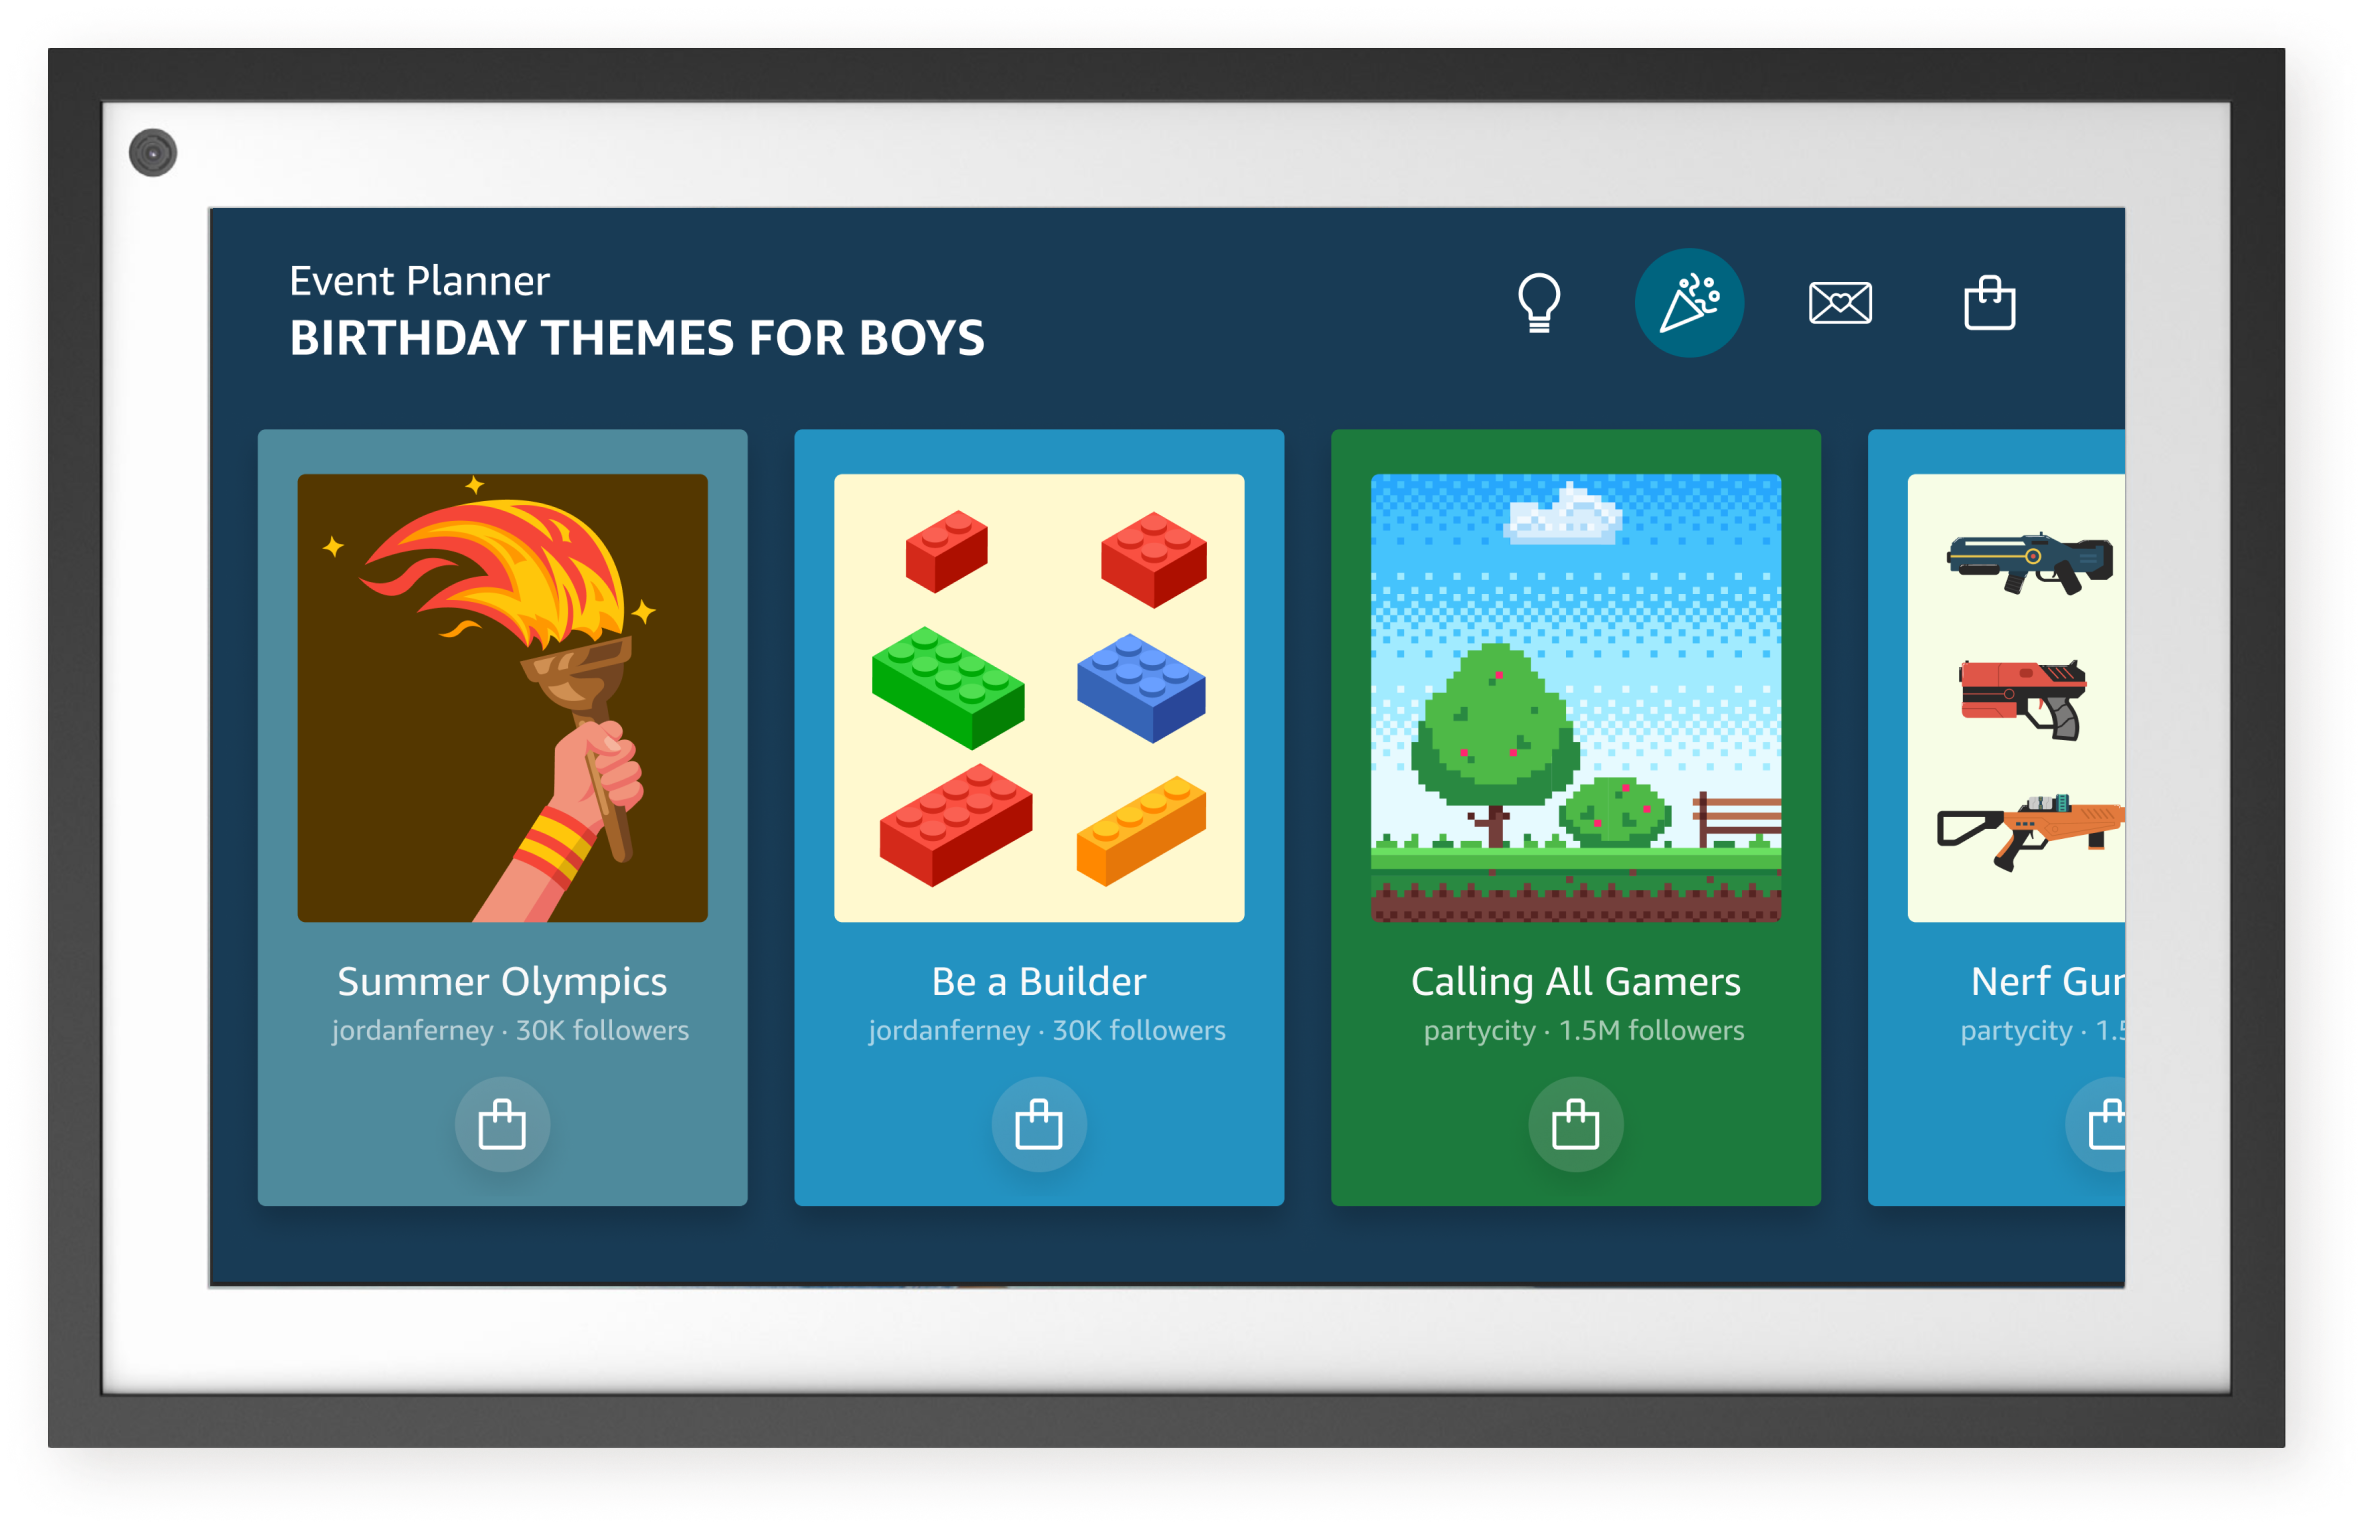This screenshot has height=1528, width=2366.
Task: Tap shopping bag under Summer Olympics
Action: coord(502,1124)
